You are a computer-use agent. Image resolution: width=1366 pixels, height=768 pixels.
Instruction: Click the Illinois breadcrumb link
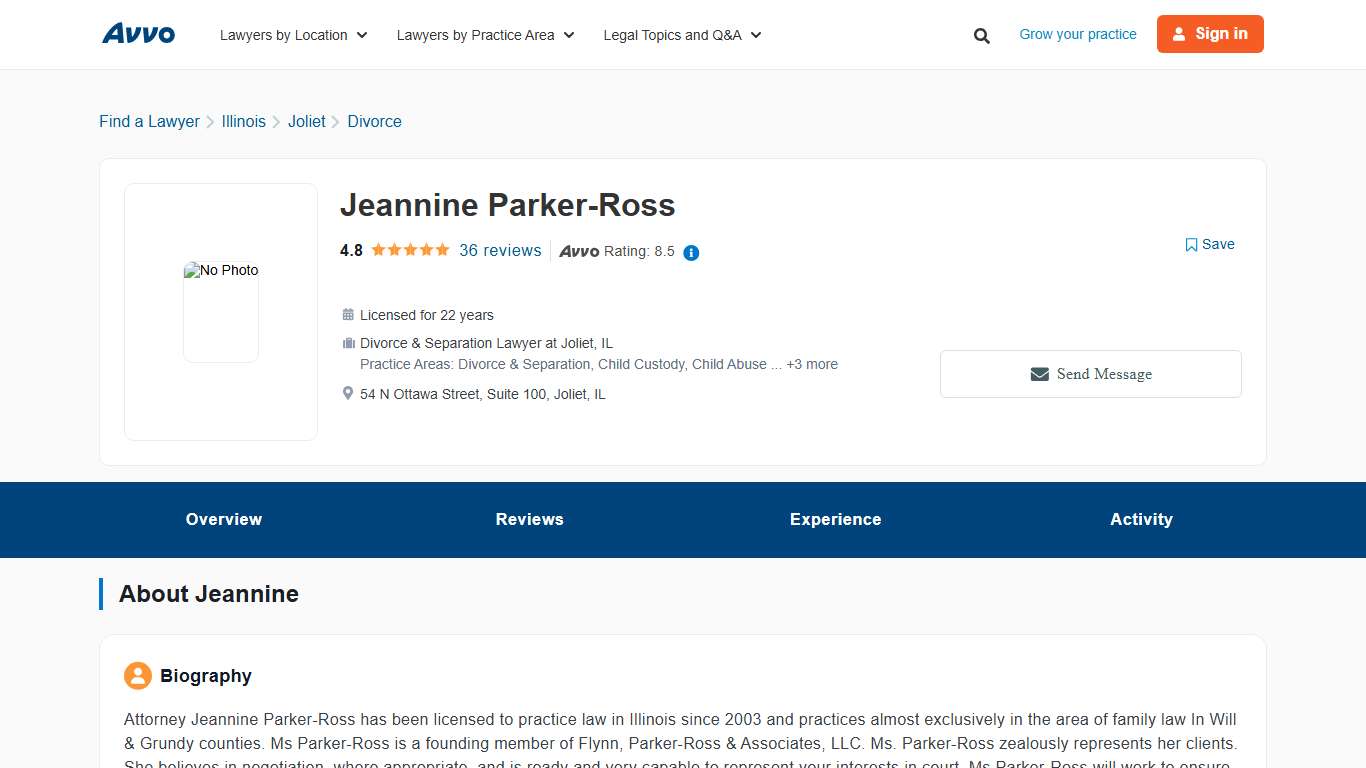[x=243, y=121]
